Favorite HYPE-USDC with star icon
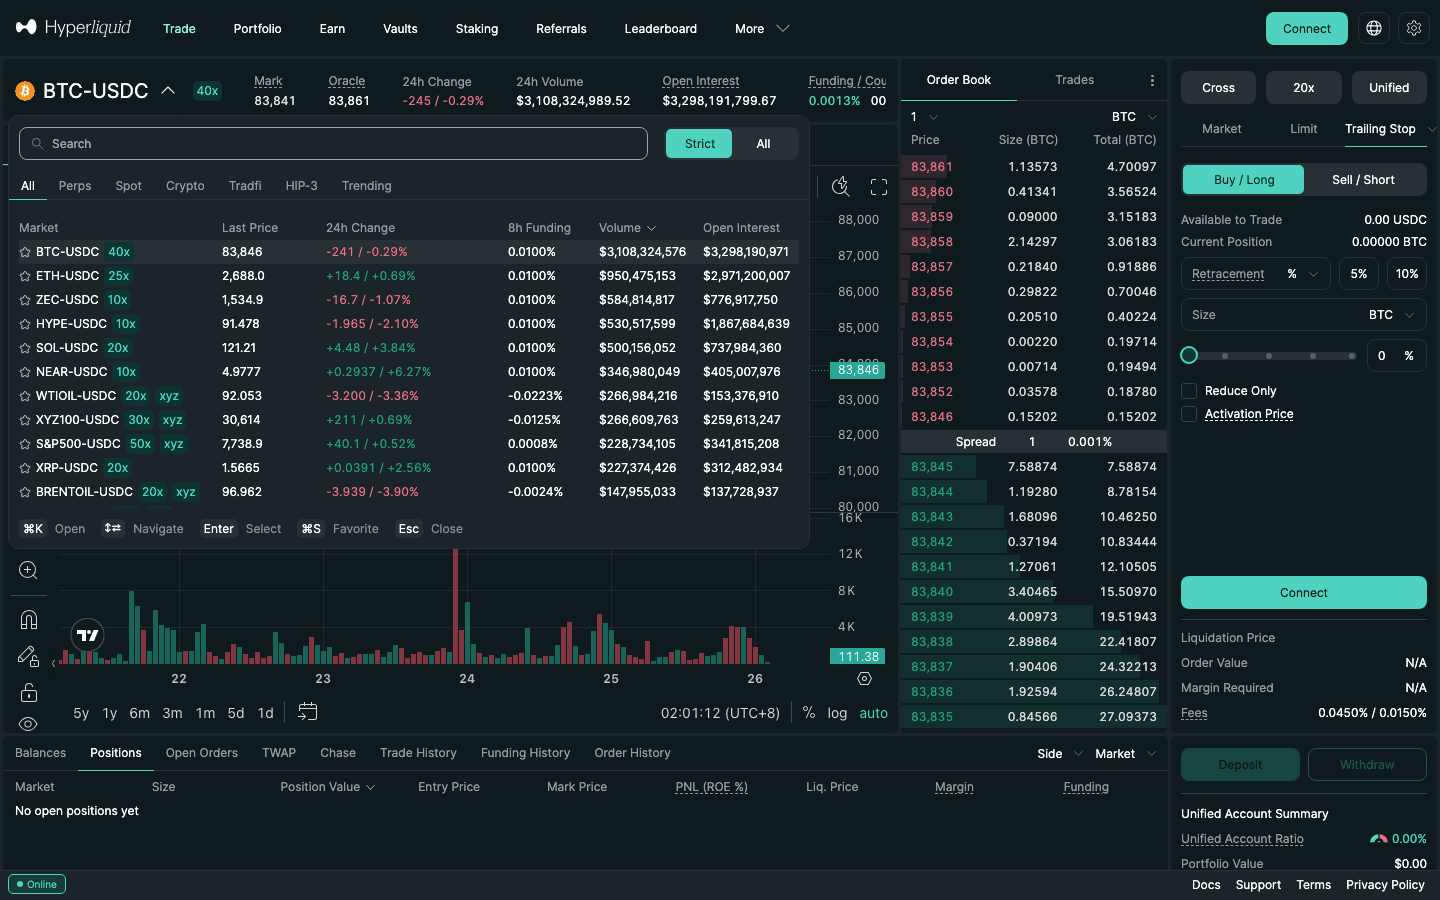The image size is (1440, 900). (25, 324)
